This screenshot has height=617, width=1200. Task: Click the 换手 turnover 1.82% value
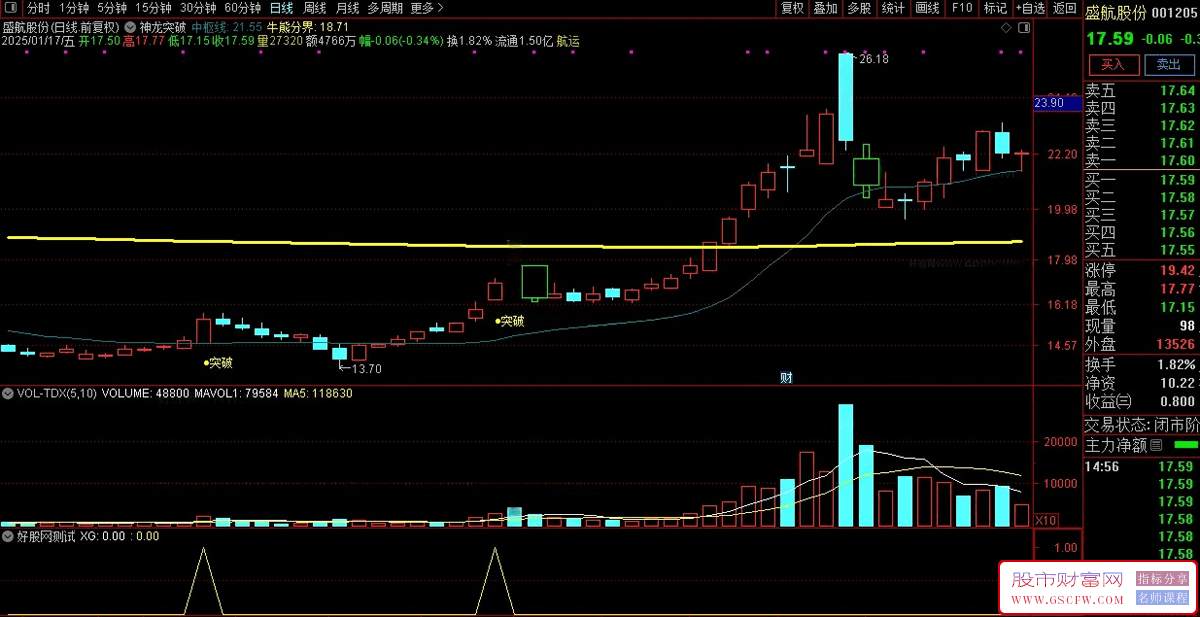point(1175,364)
